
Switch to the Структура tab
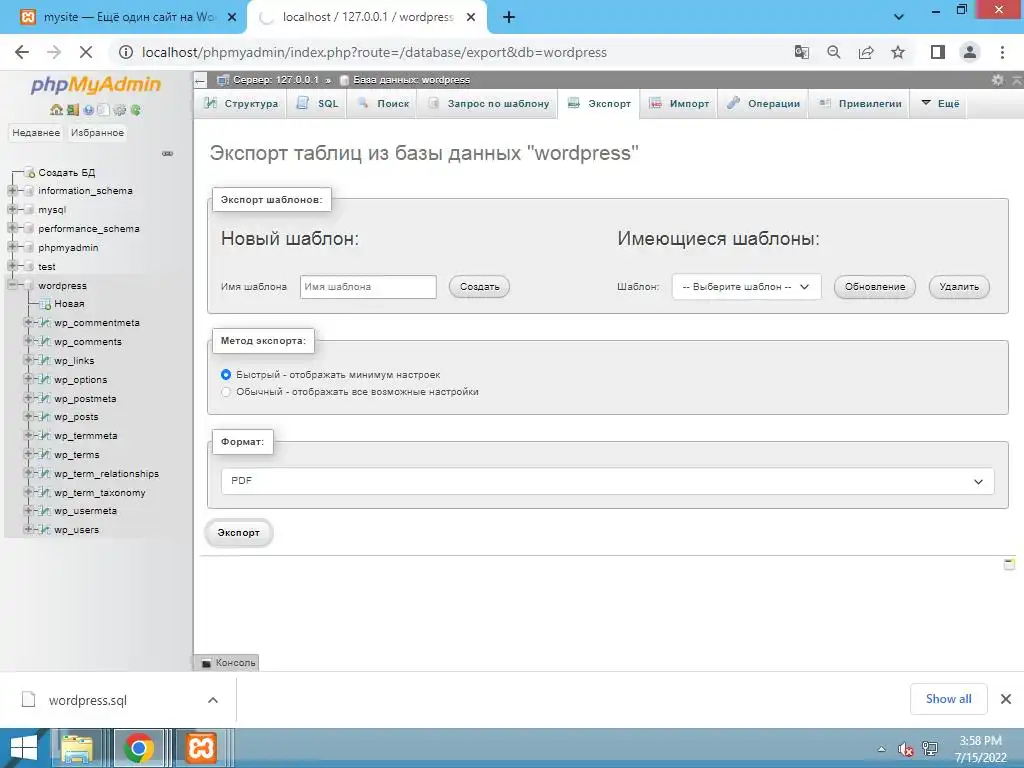coord(240,103)
